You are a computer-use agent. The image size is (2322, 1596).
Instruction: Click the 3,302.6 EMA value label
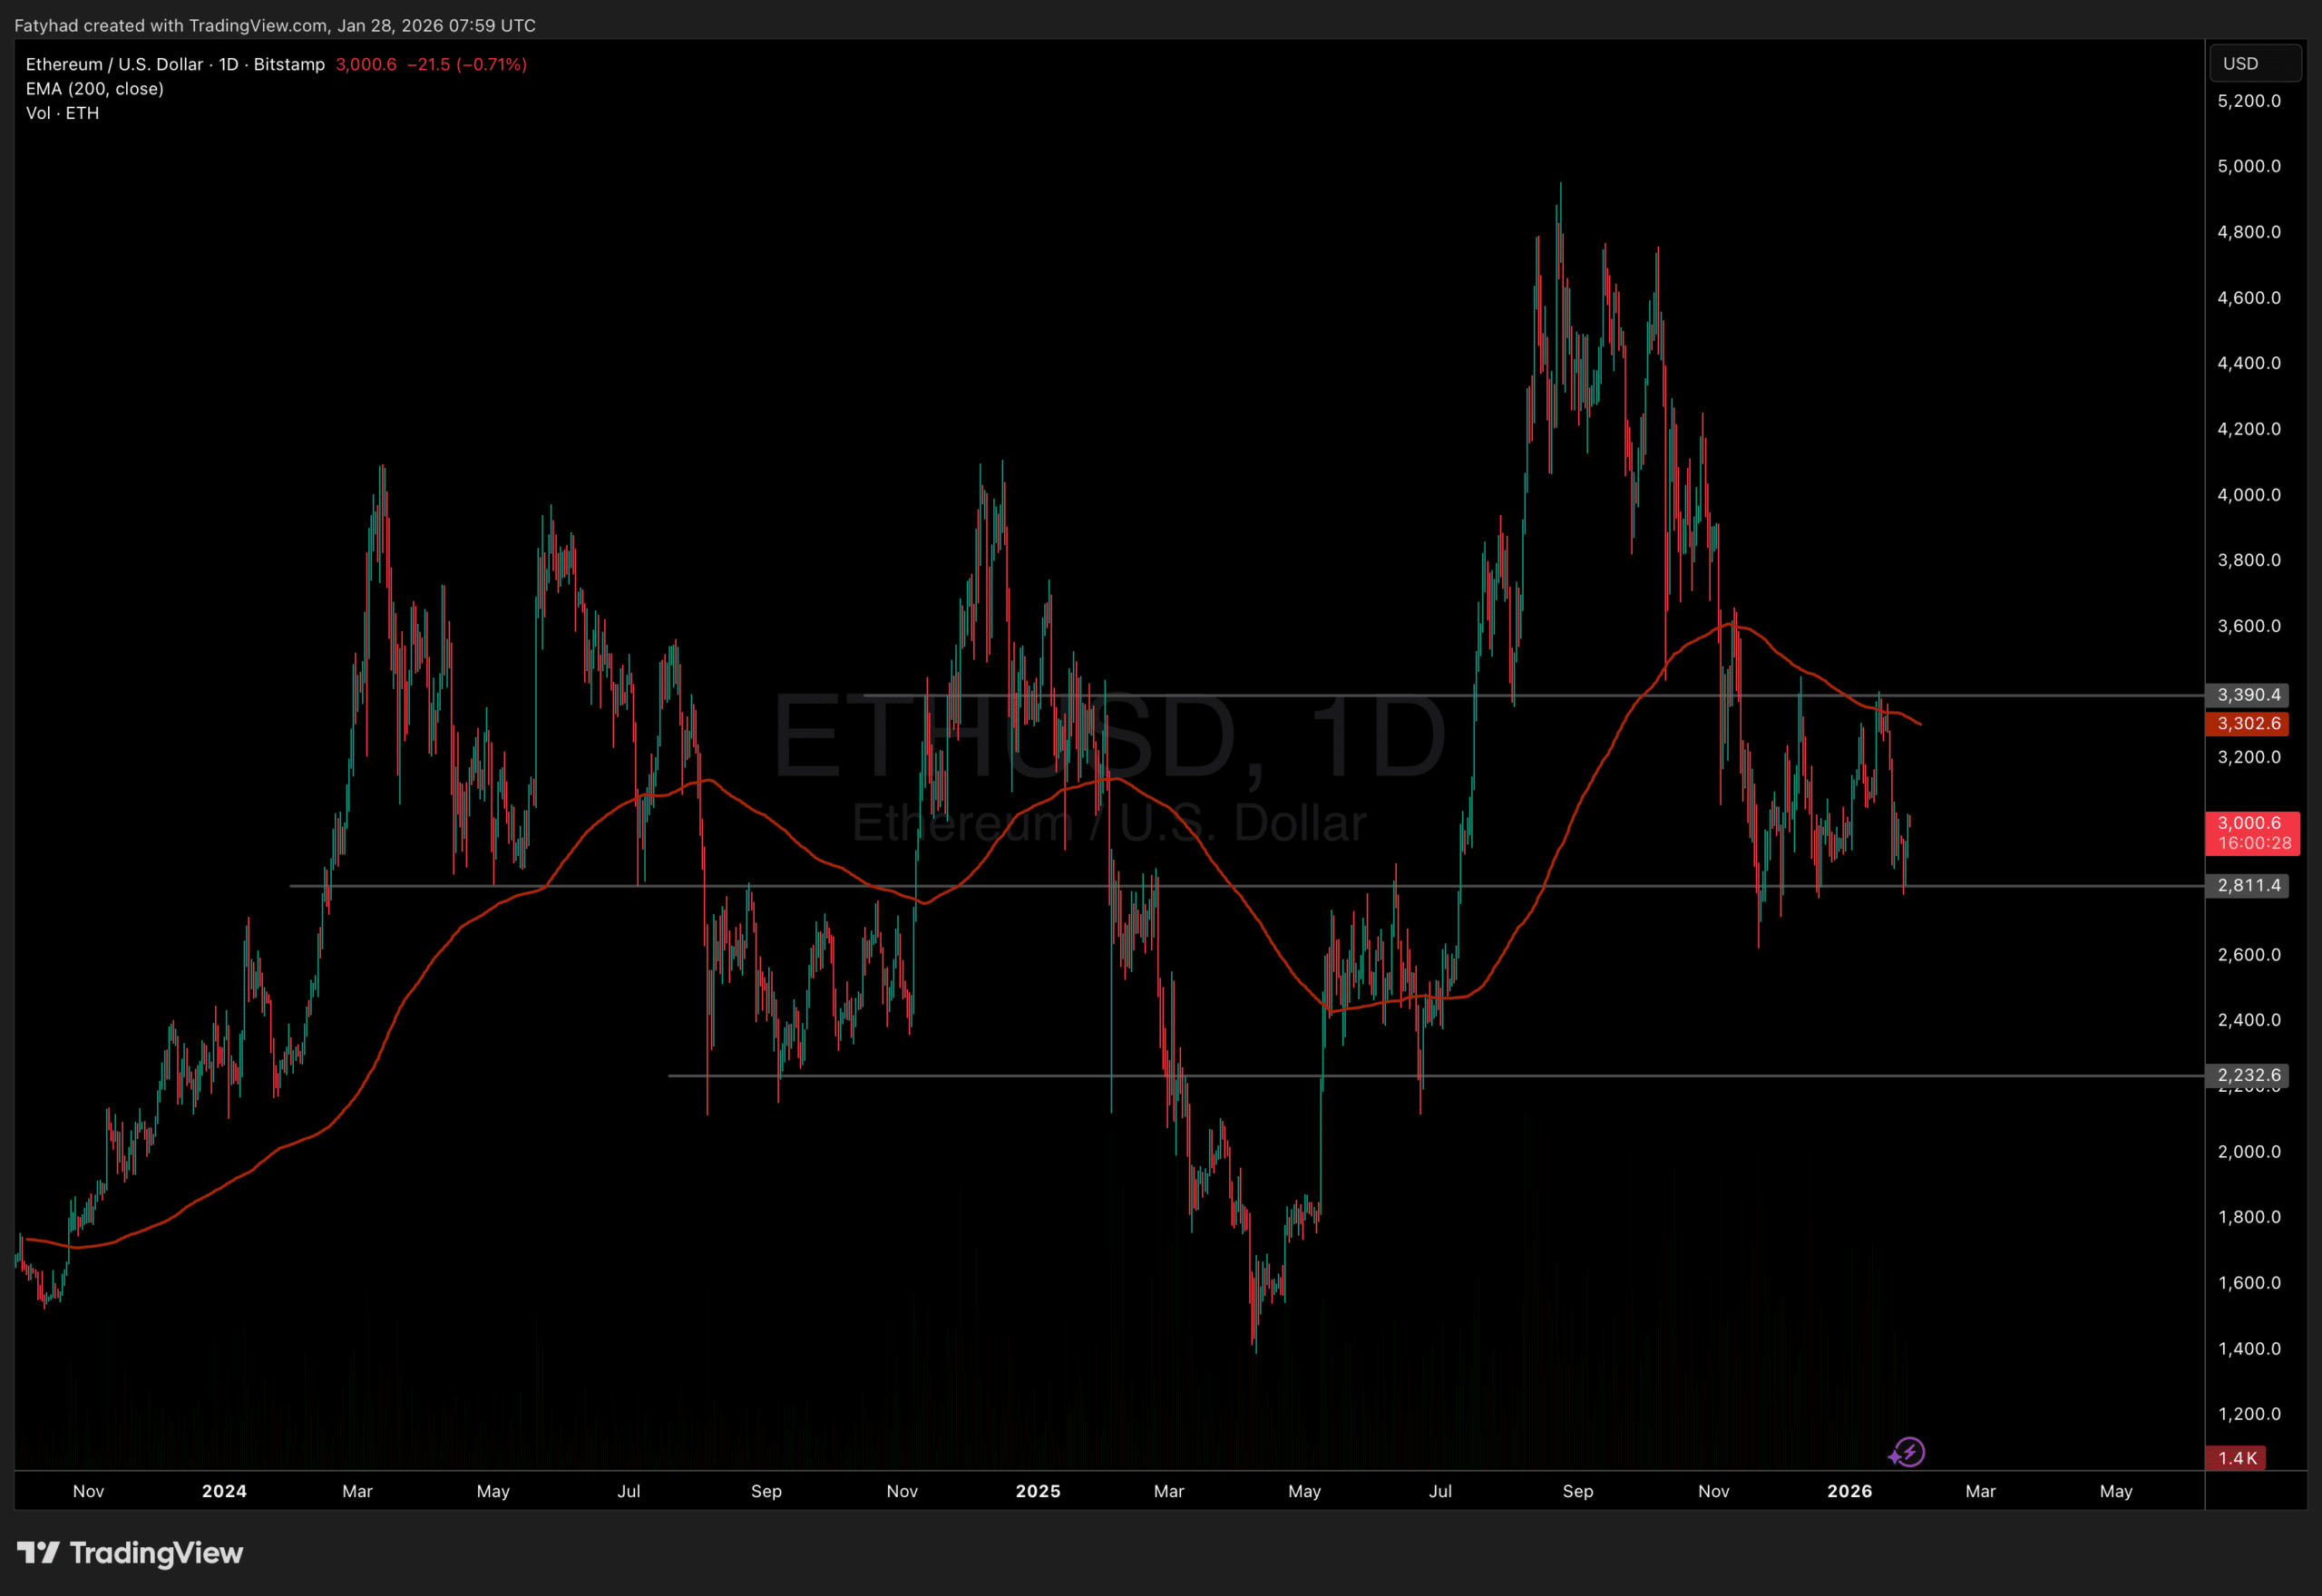pos(2247,724)
